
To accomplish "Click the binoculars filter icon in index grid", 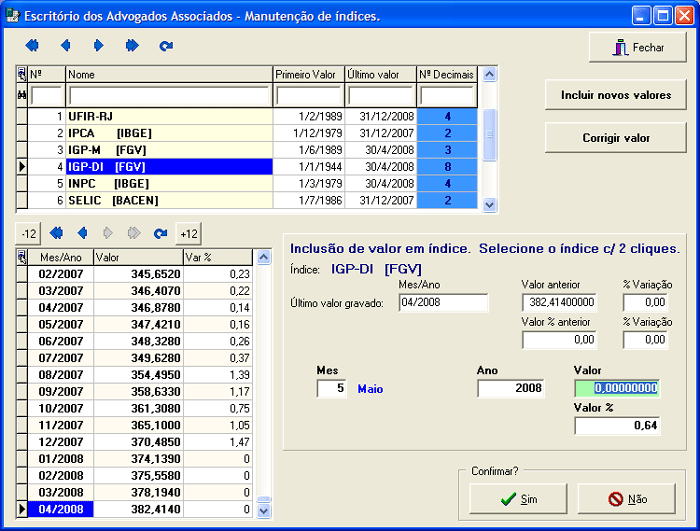I will [22, 95].
